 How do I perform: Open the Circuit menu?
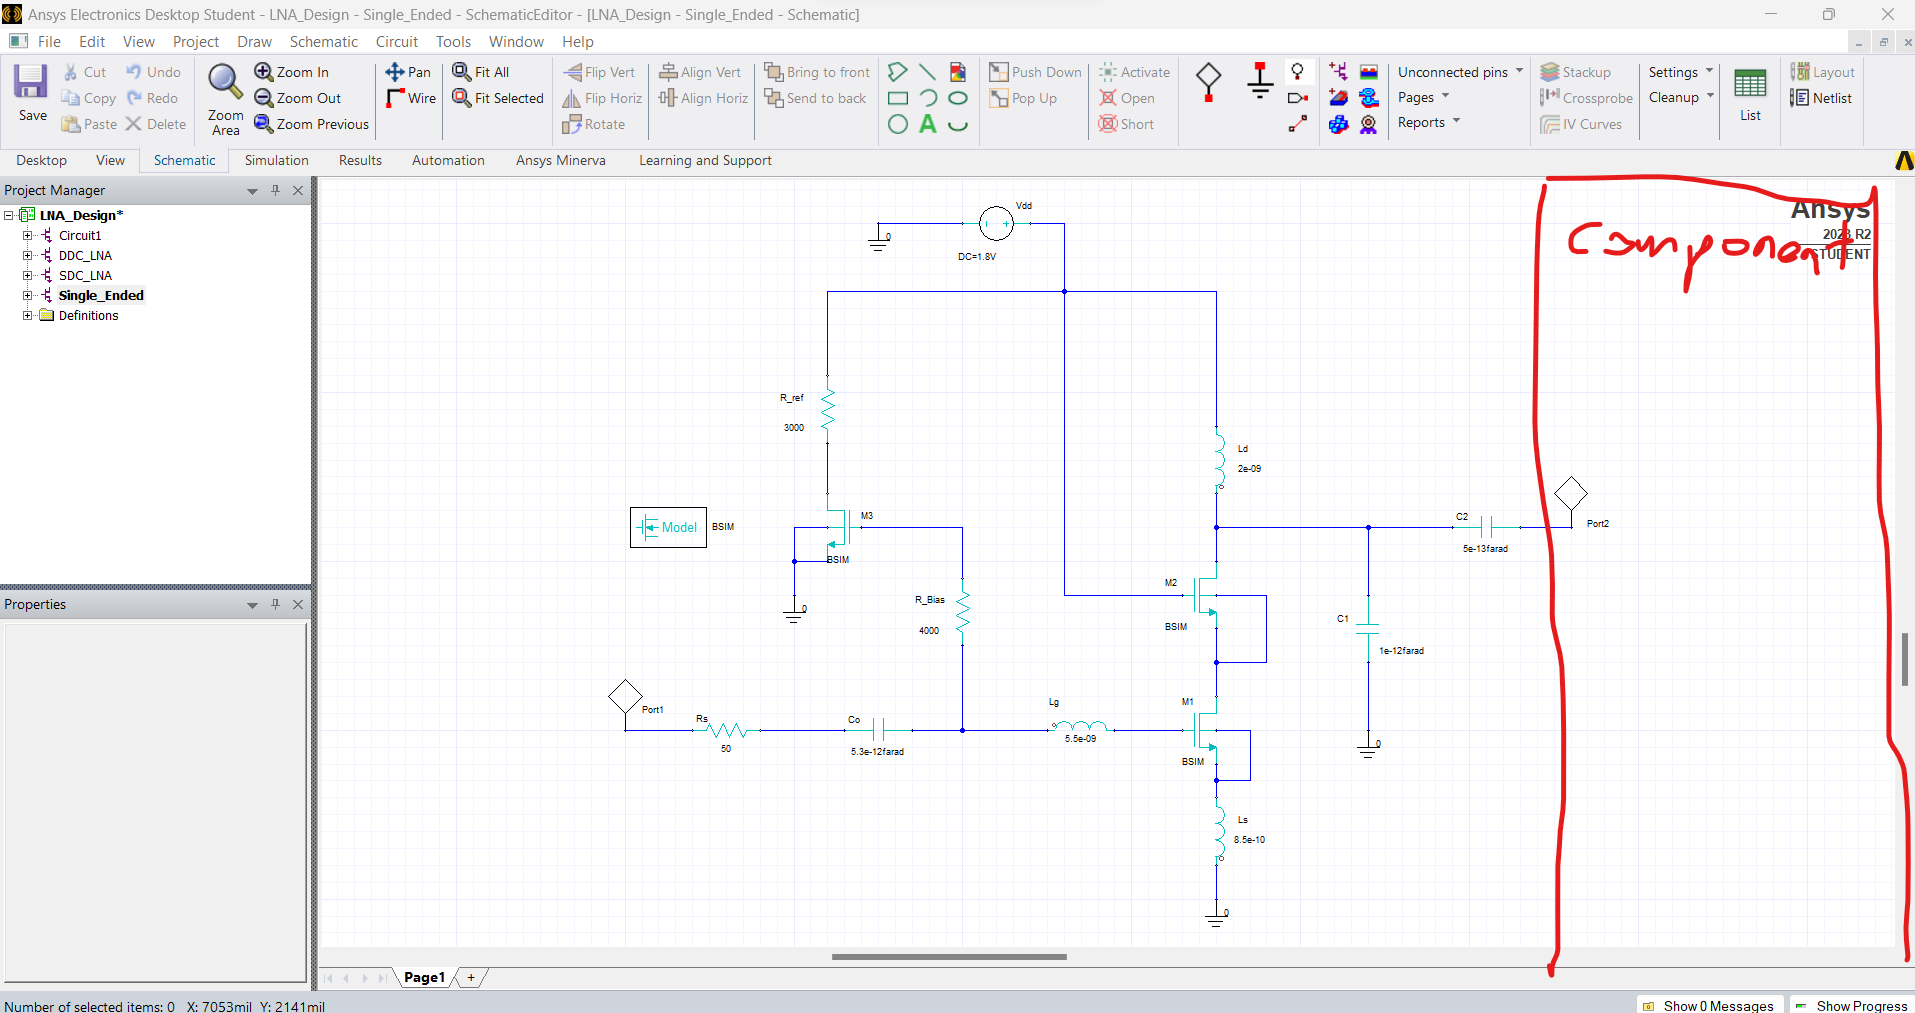(396, 42)
